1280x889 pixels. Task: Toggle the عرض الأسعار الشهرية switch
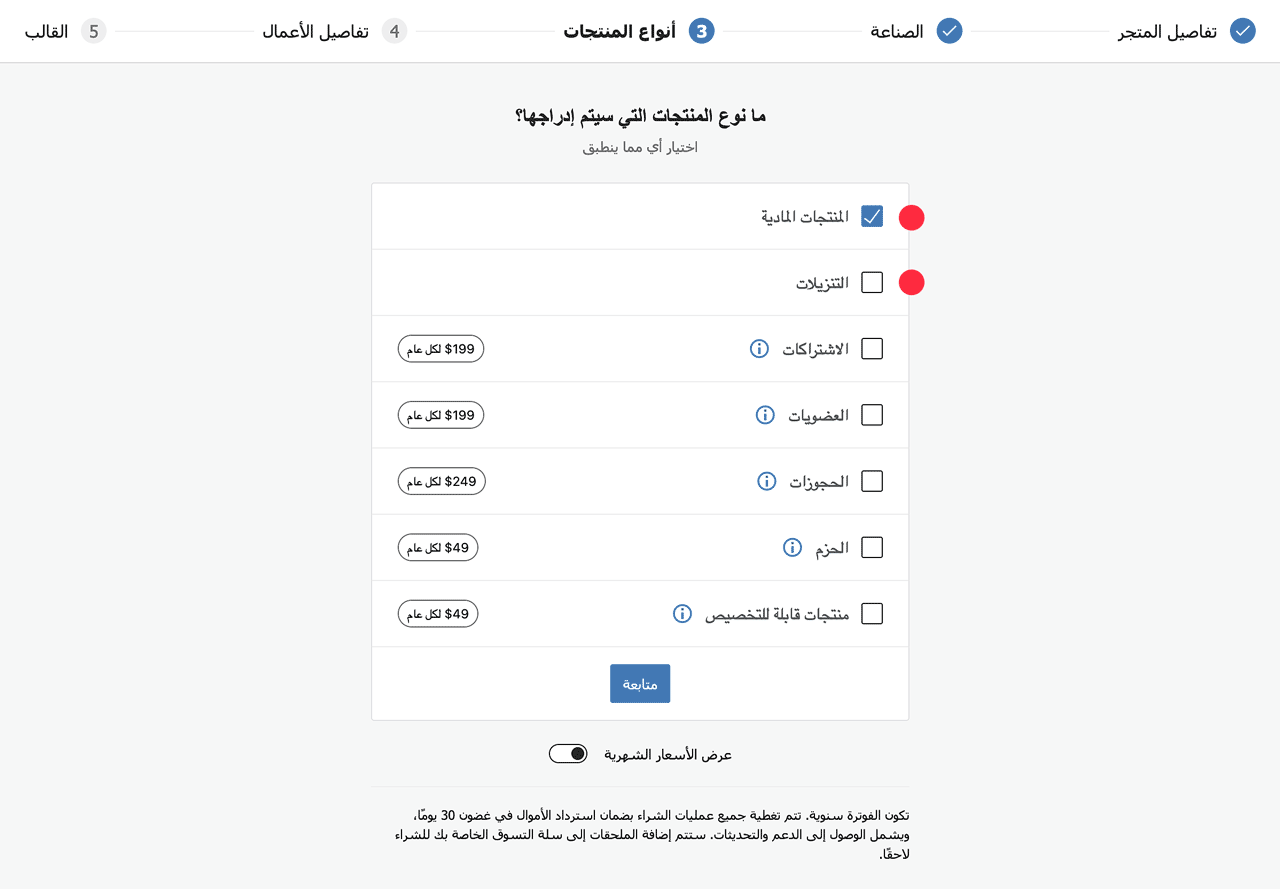pos(568,754)
